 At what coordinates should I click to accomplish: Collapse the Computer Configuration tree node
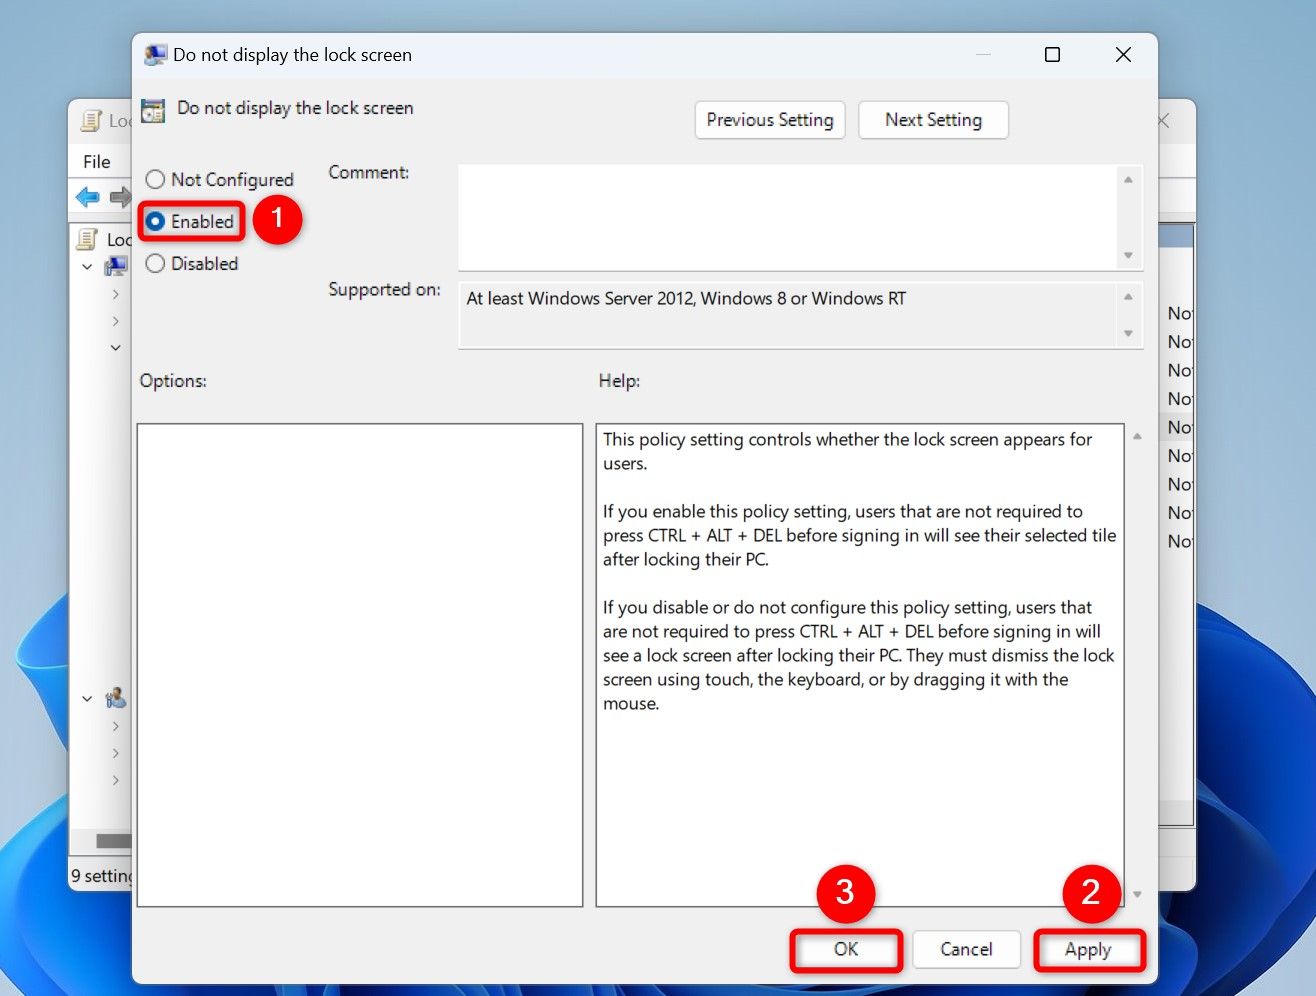coord(88,267)
